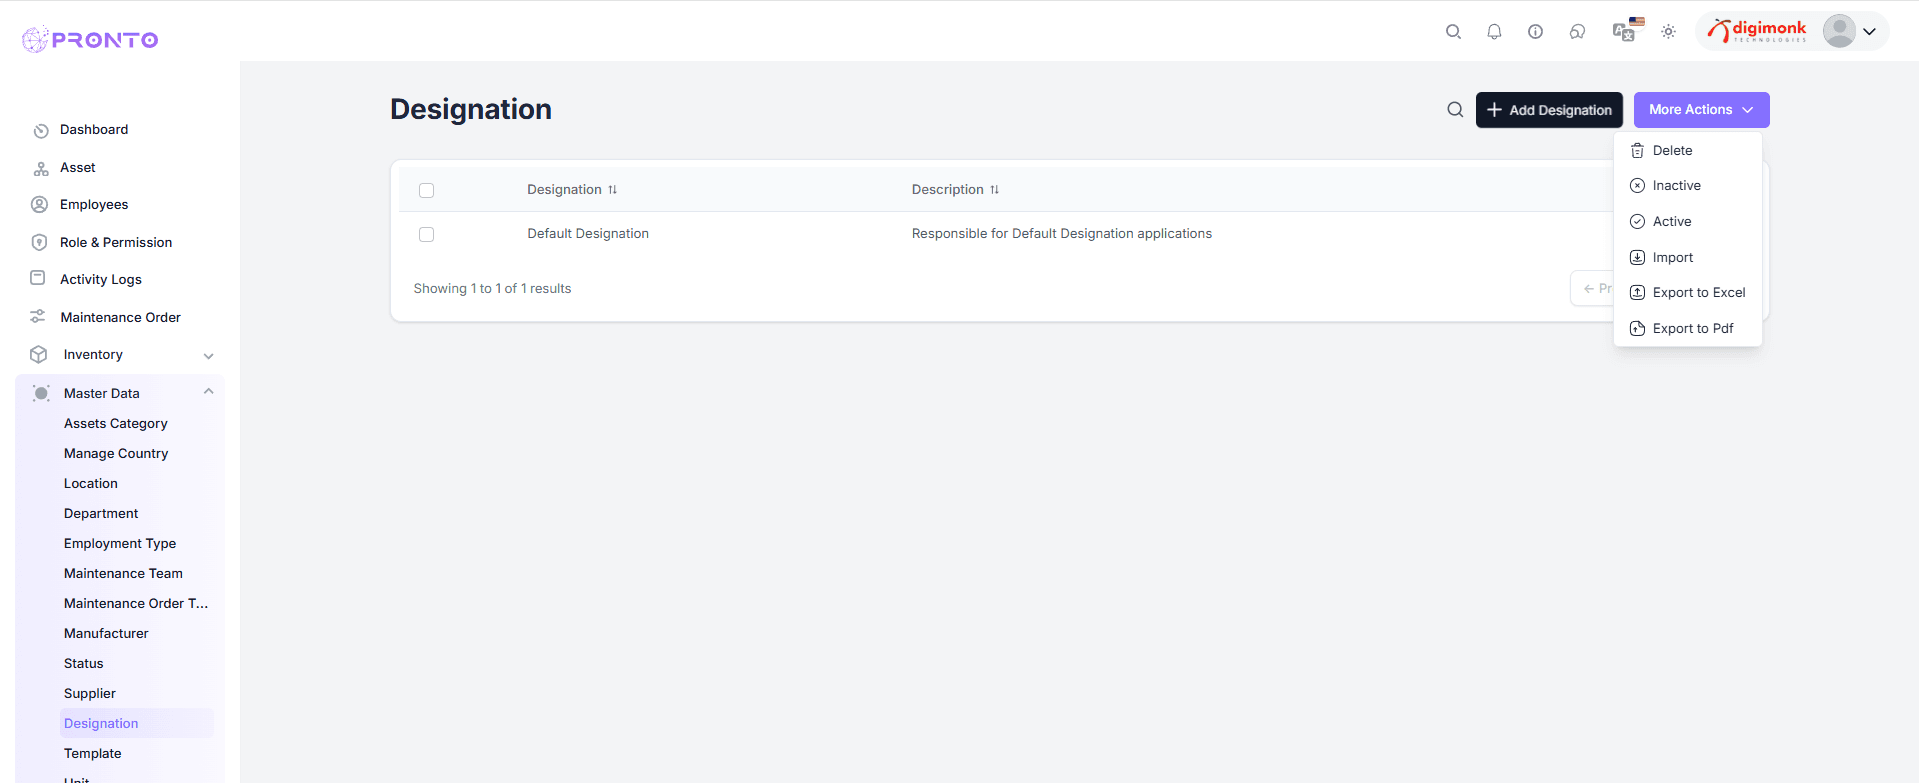
Task: Open the user profile dropdown
Action: (1850, 32)
